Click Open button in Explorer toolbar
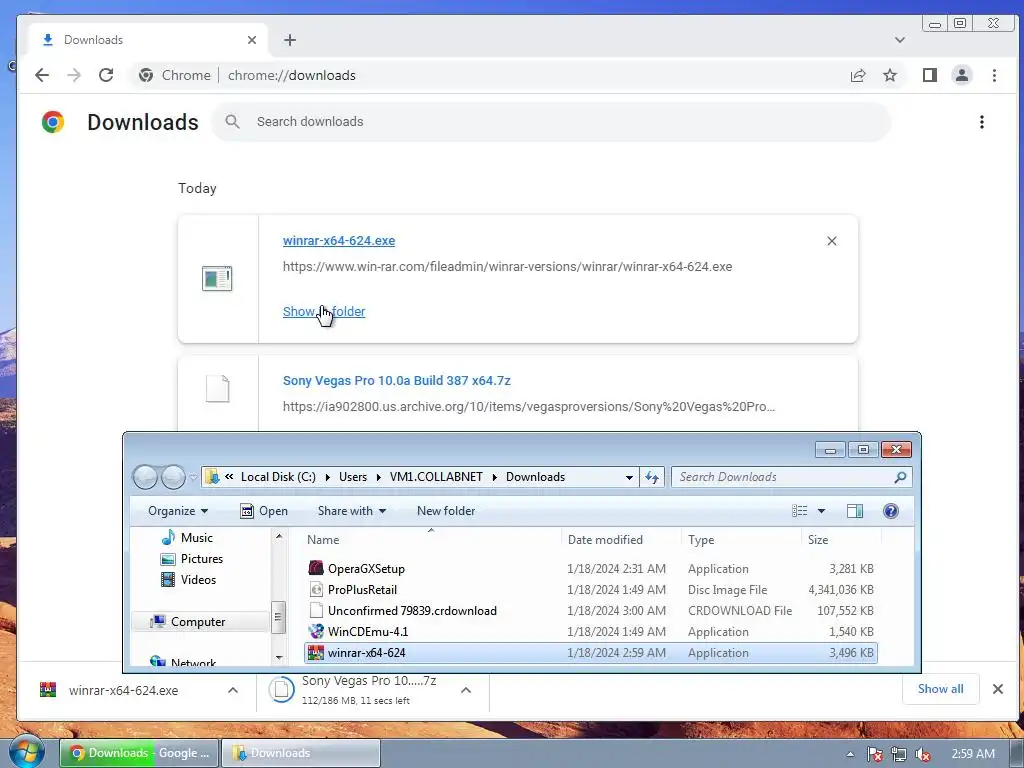The image size is (1024, 768). (264, 511)
